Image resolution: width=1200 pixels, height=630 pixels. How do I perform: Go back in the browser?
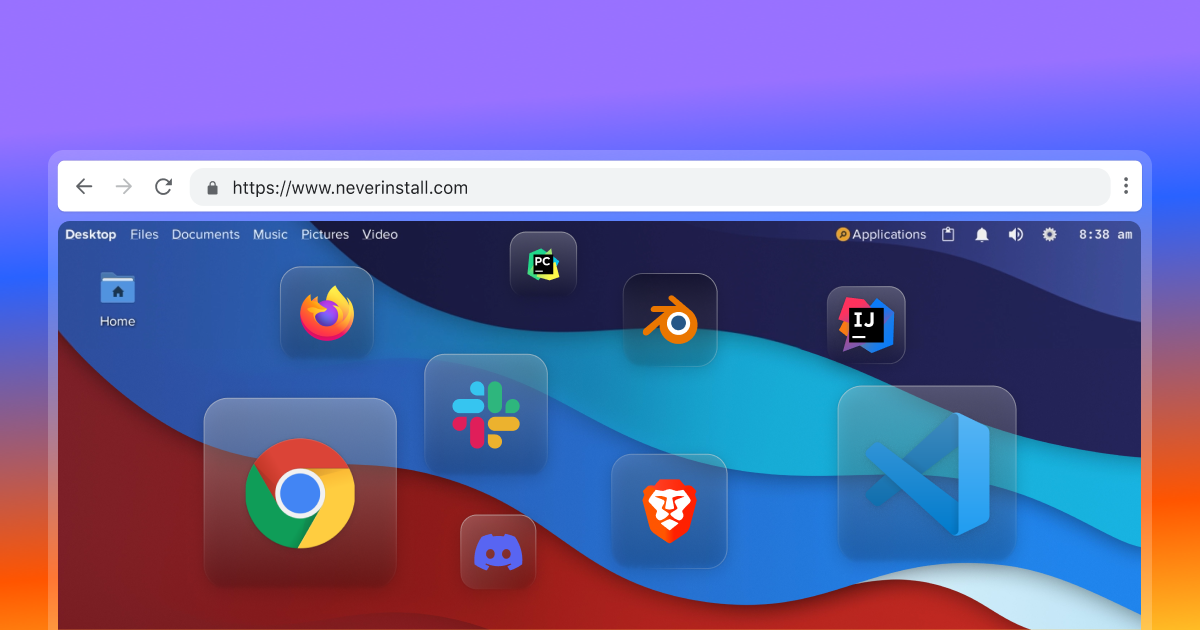(84, 187)
